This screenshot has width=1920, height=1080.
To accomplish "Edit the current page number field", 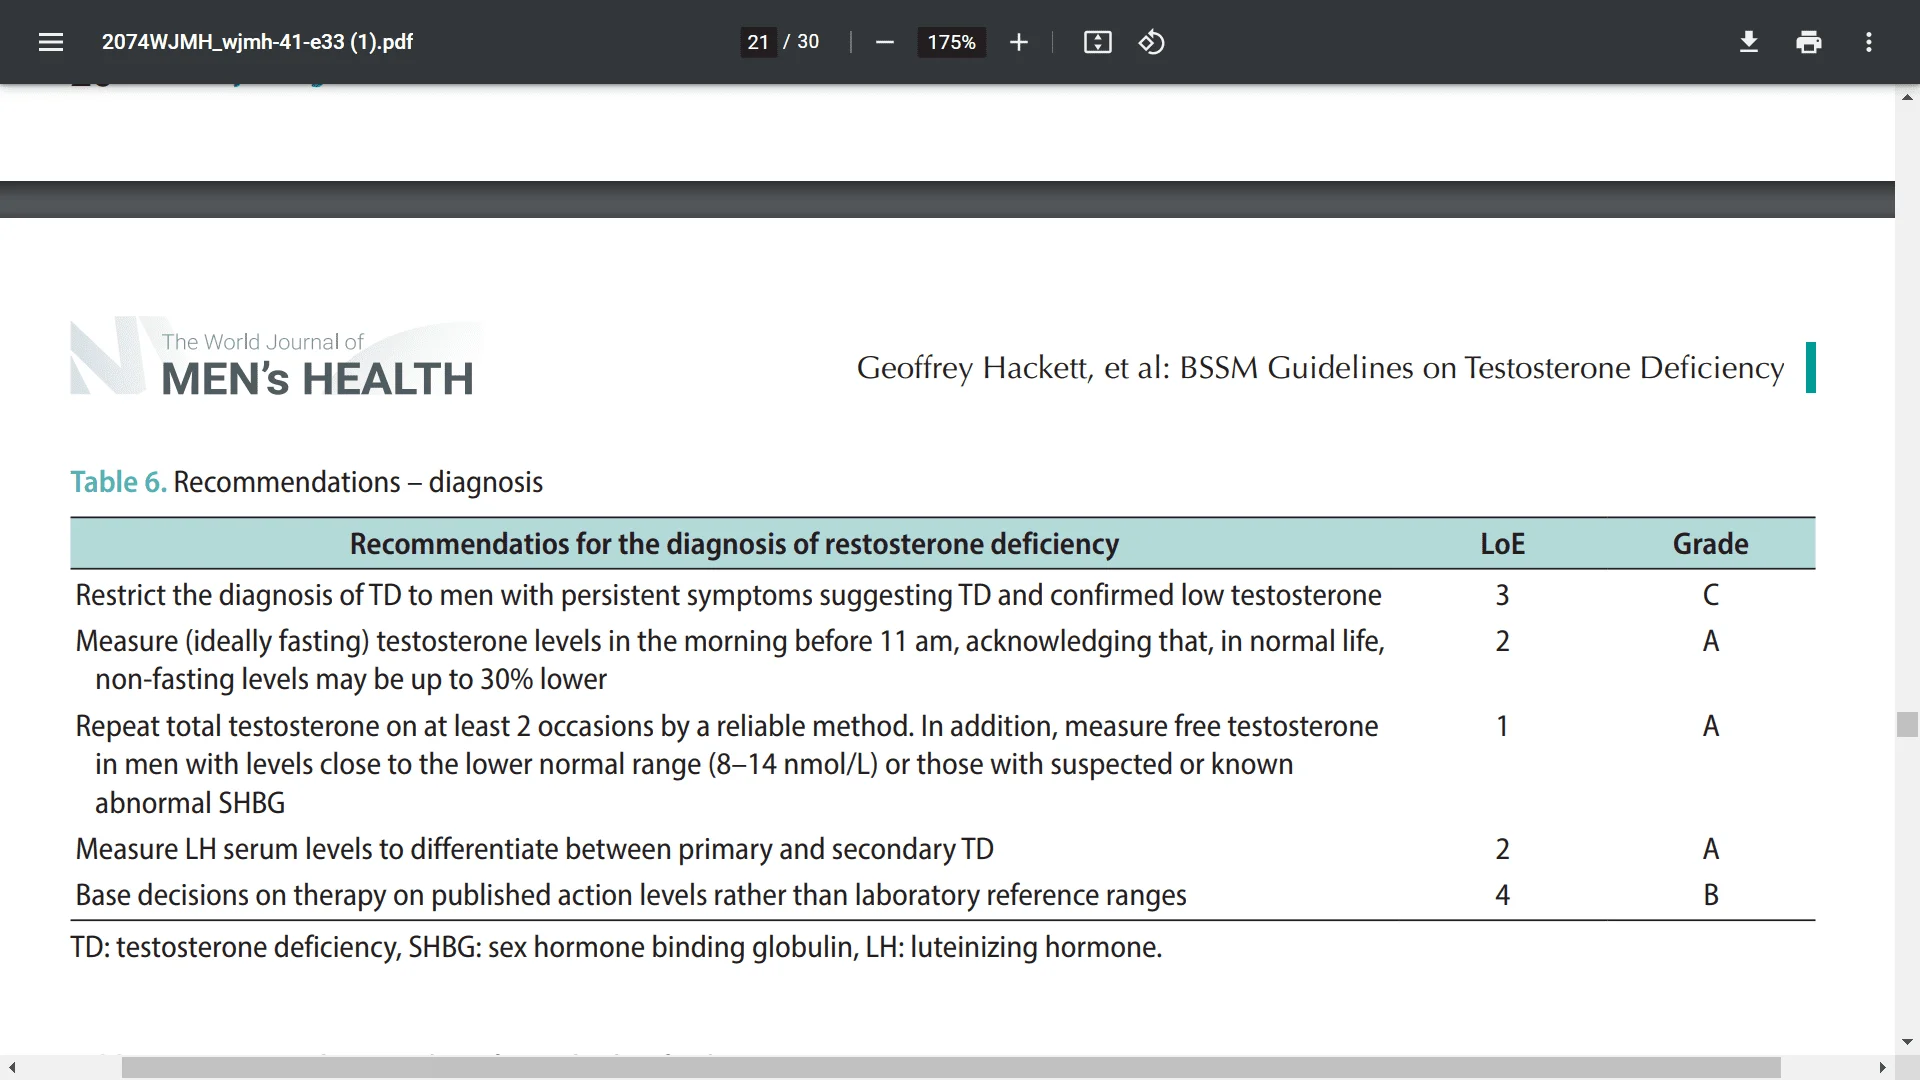I will 758,42.
